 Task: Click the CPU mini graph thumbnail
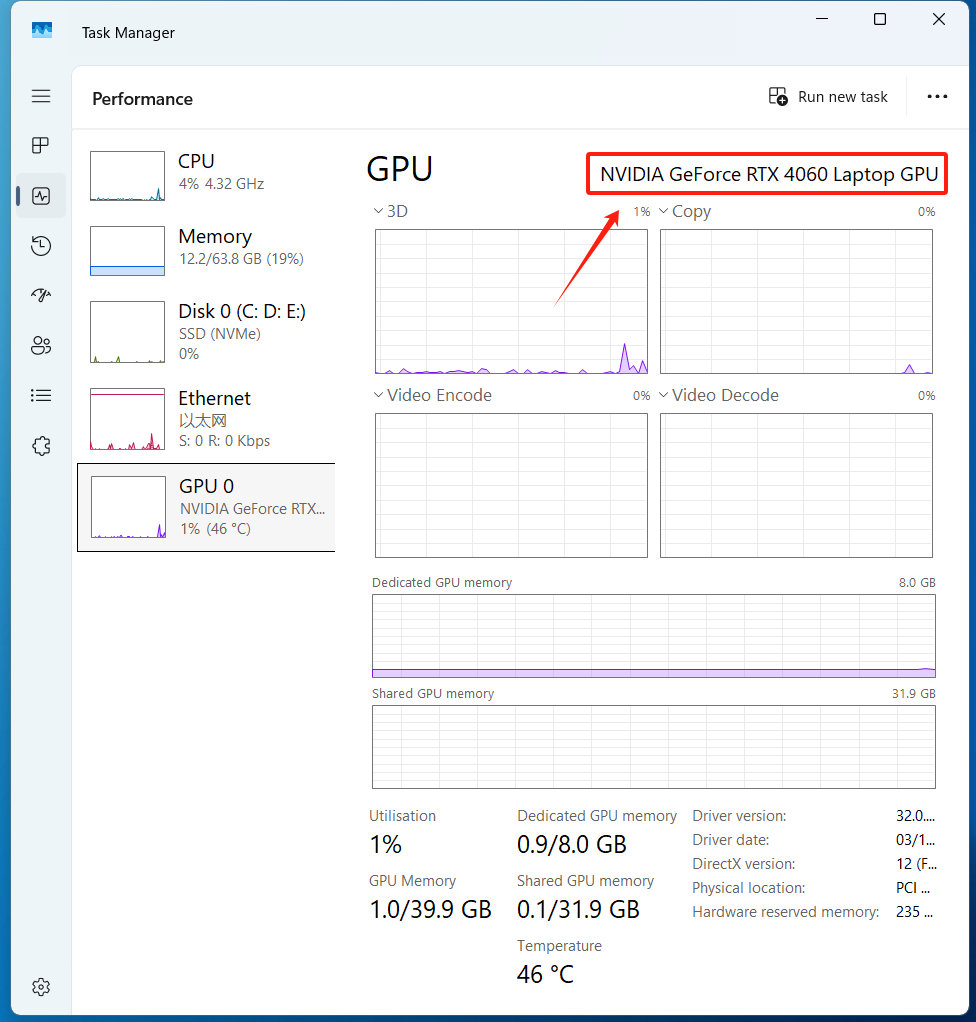[127, 176]
